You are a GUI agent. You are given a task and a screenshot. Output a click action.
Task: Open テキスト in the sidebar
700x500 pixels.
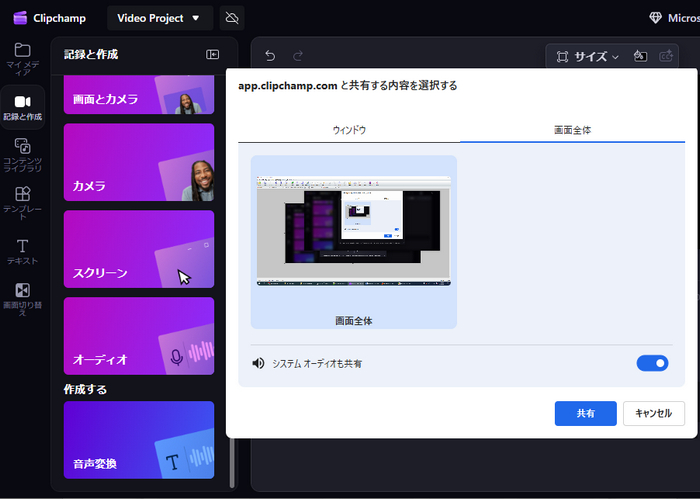click(22, 252)
